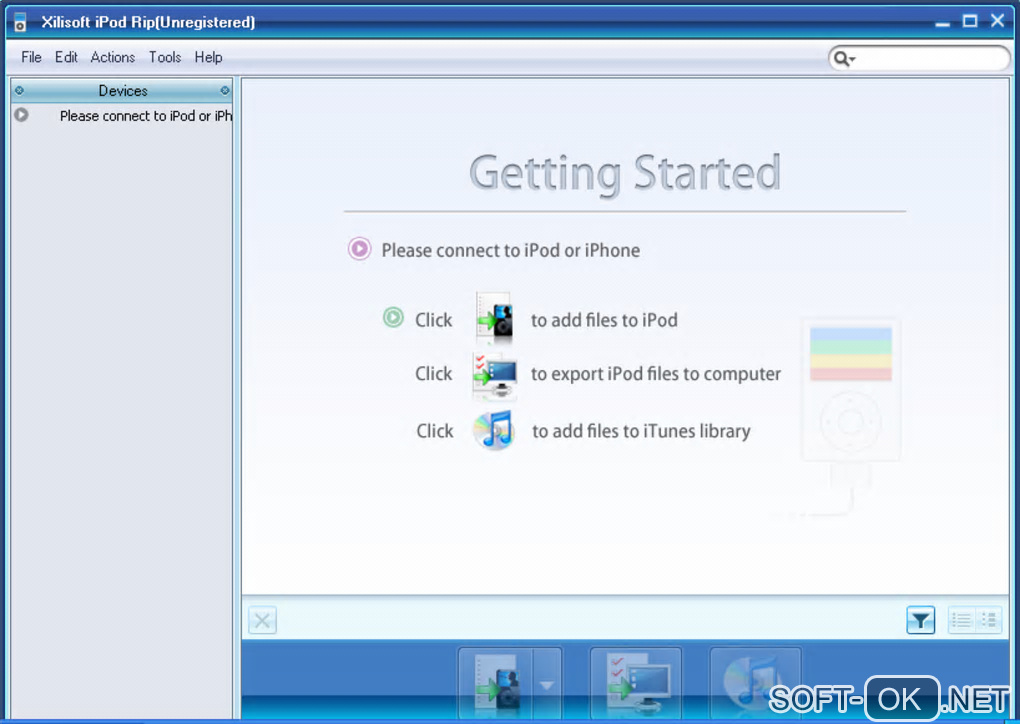
Task: Open the Actions menu
Action: point(113,57)
